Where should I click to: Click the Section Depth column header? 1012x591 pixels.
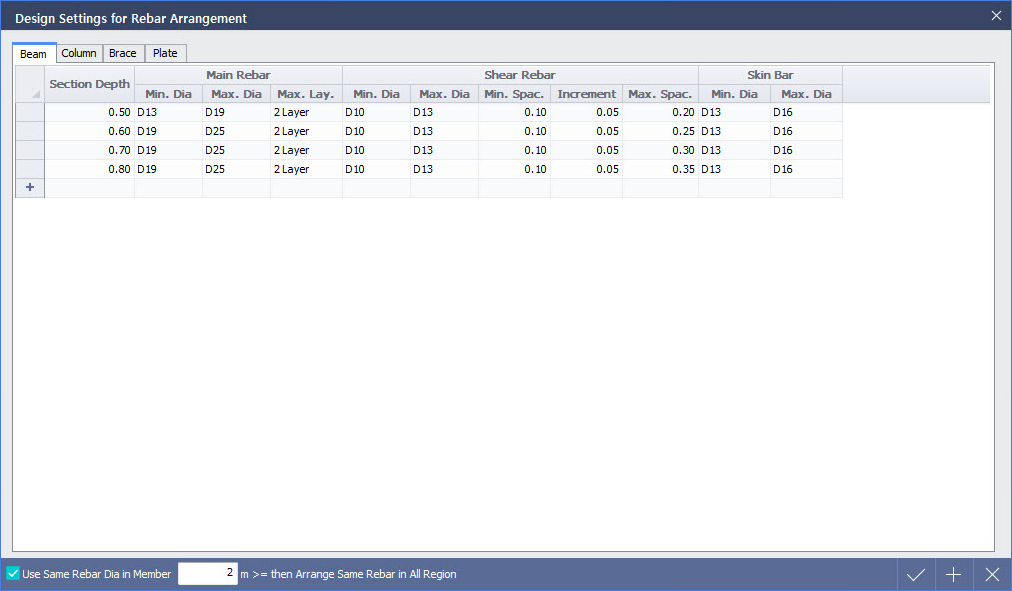[x=90, y=84]
